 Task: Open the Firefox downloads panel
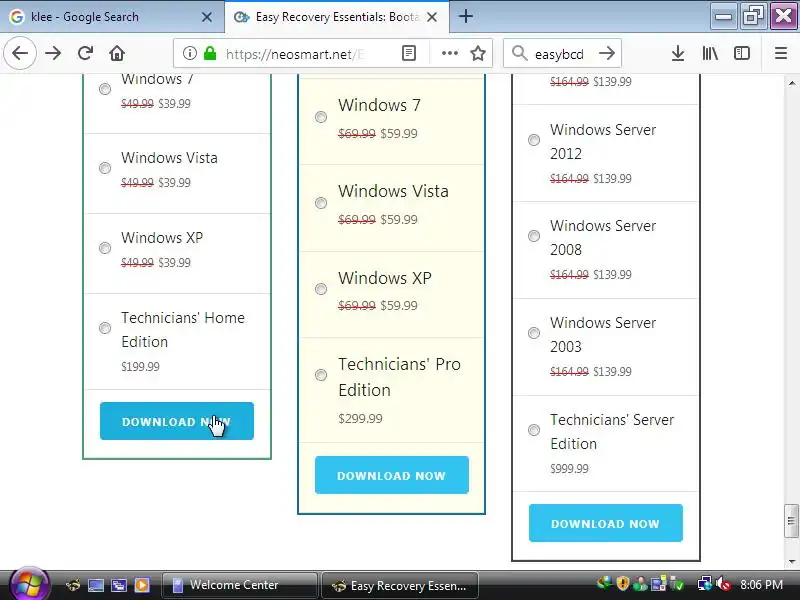point(678,53)
